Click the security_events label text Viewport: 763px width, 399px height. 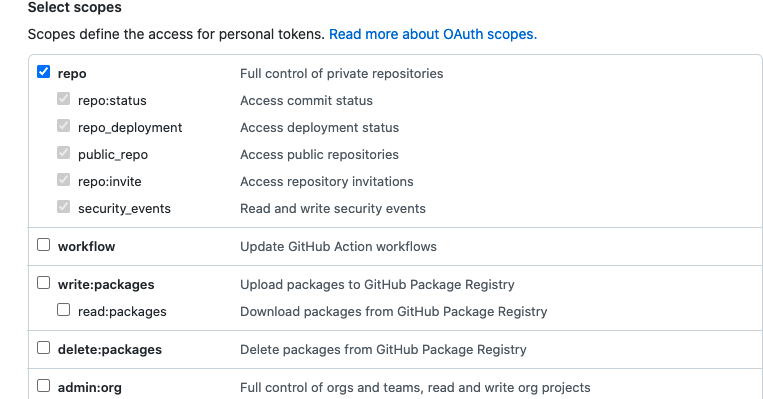pyautogui.click(x=125, y=209)
